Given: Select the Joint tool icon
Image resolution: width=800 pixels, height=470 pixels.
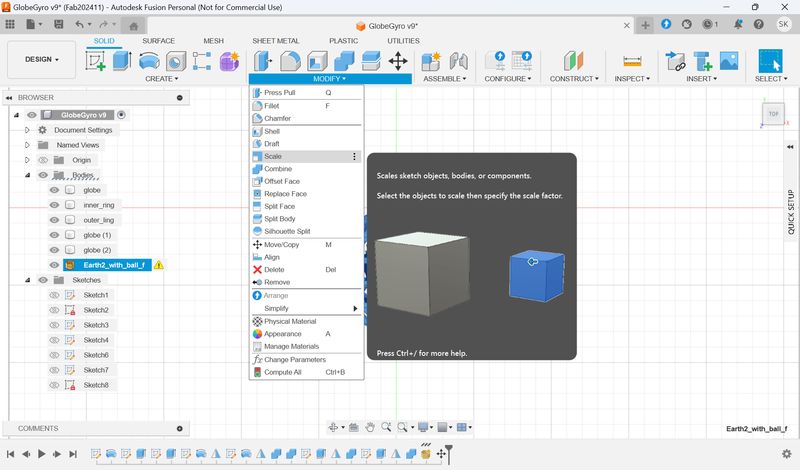Looking at the screenshot, I should [x=458, y=61].
